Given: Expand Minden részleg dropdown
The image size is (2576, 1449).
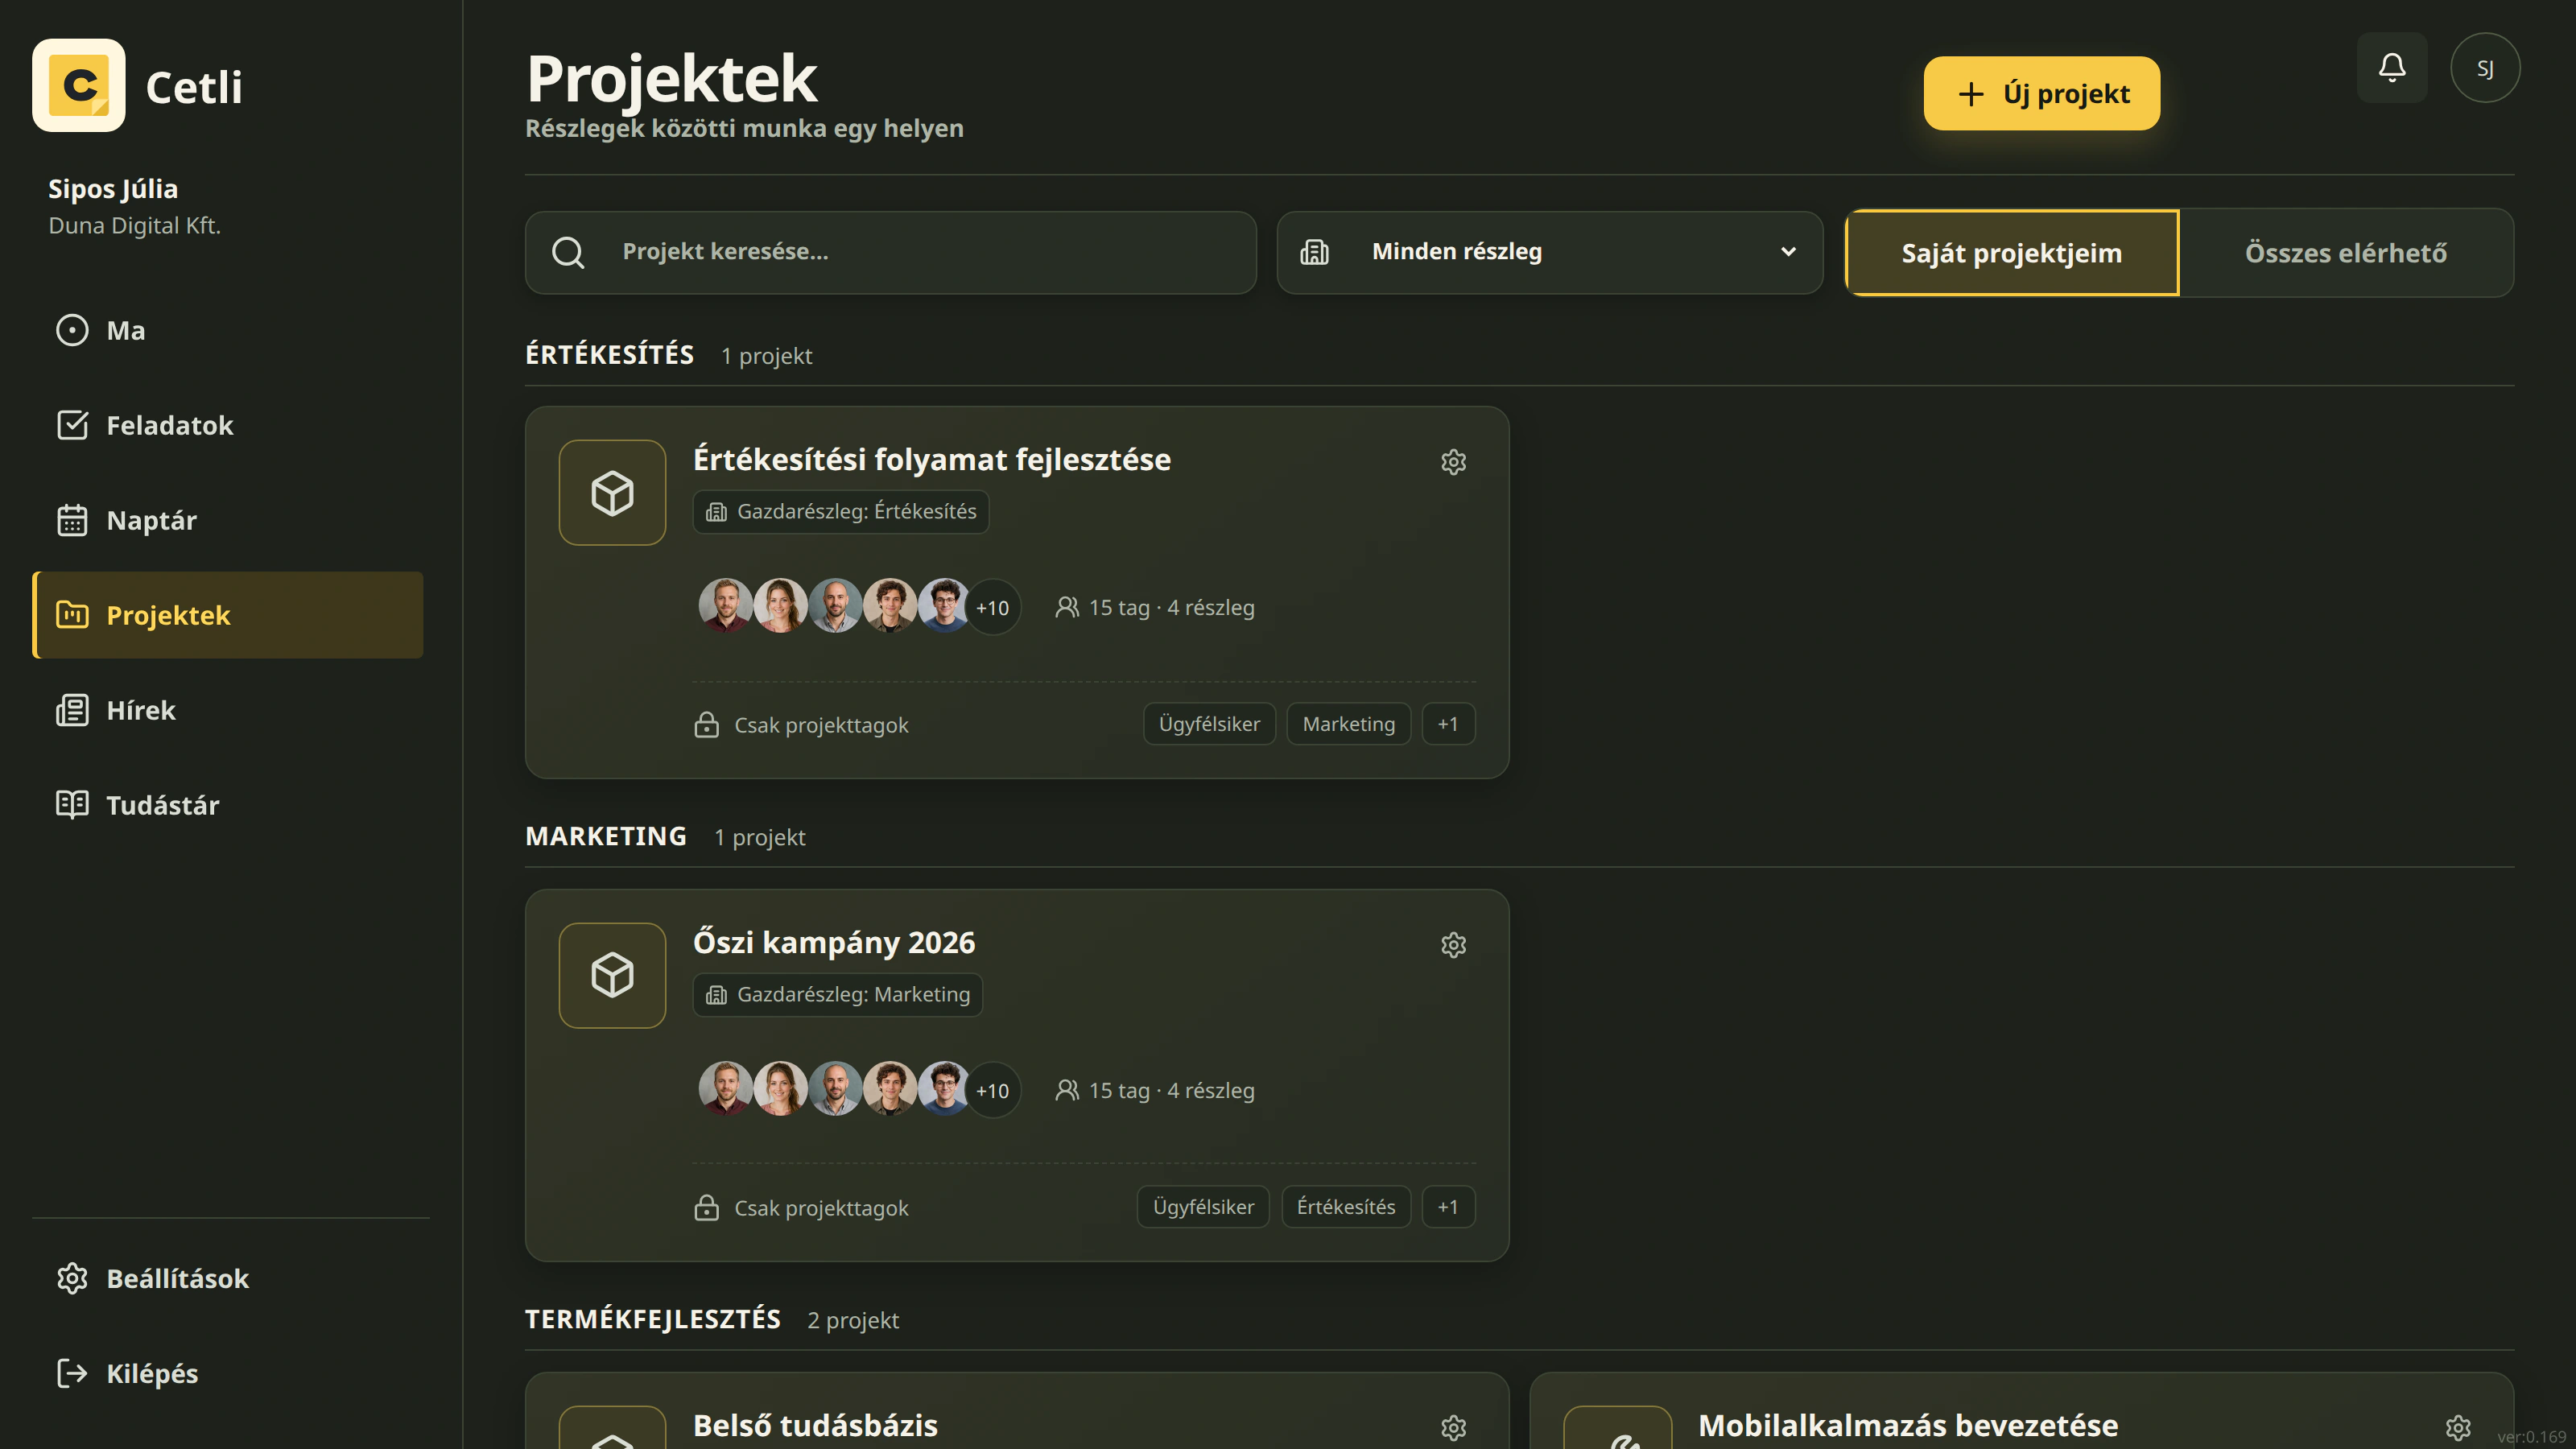Looking at the screenshot, I should tap(1549, 252).
